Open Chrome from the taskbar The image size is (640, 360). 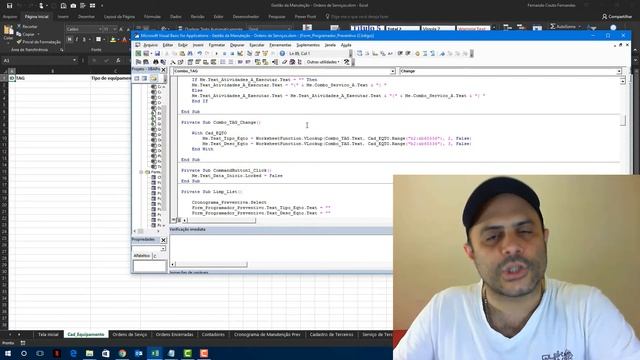[x=122, y=353]
